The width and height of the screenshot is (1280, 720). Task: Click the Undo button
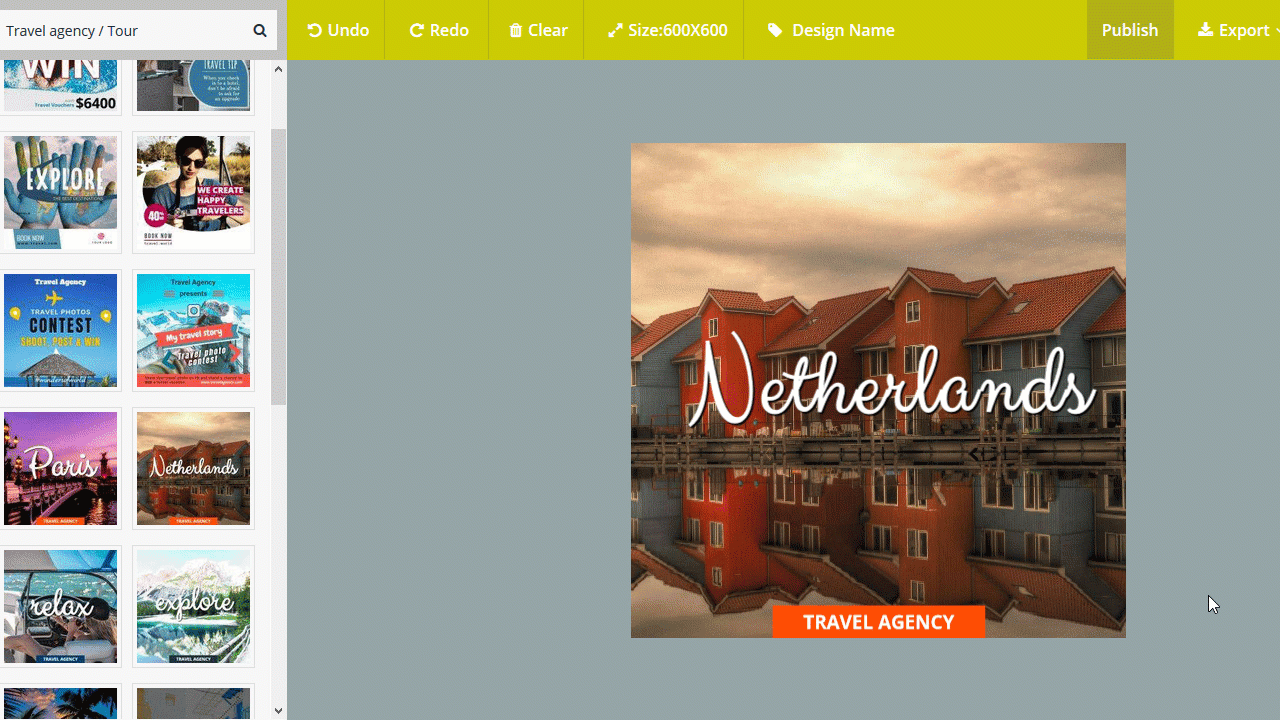(x=338, y=30)
